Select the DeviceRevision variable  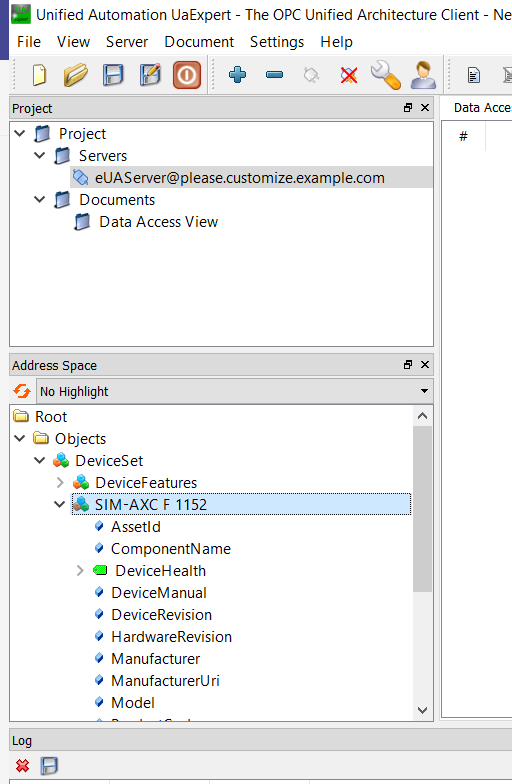click(x=161, y=614)
